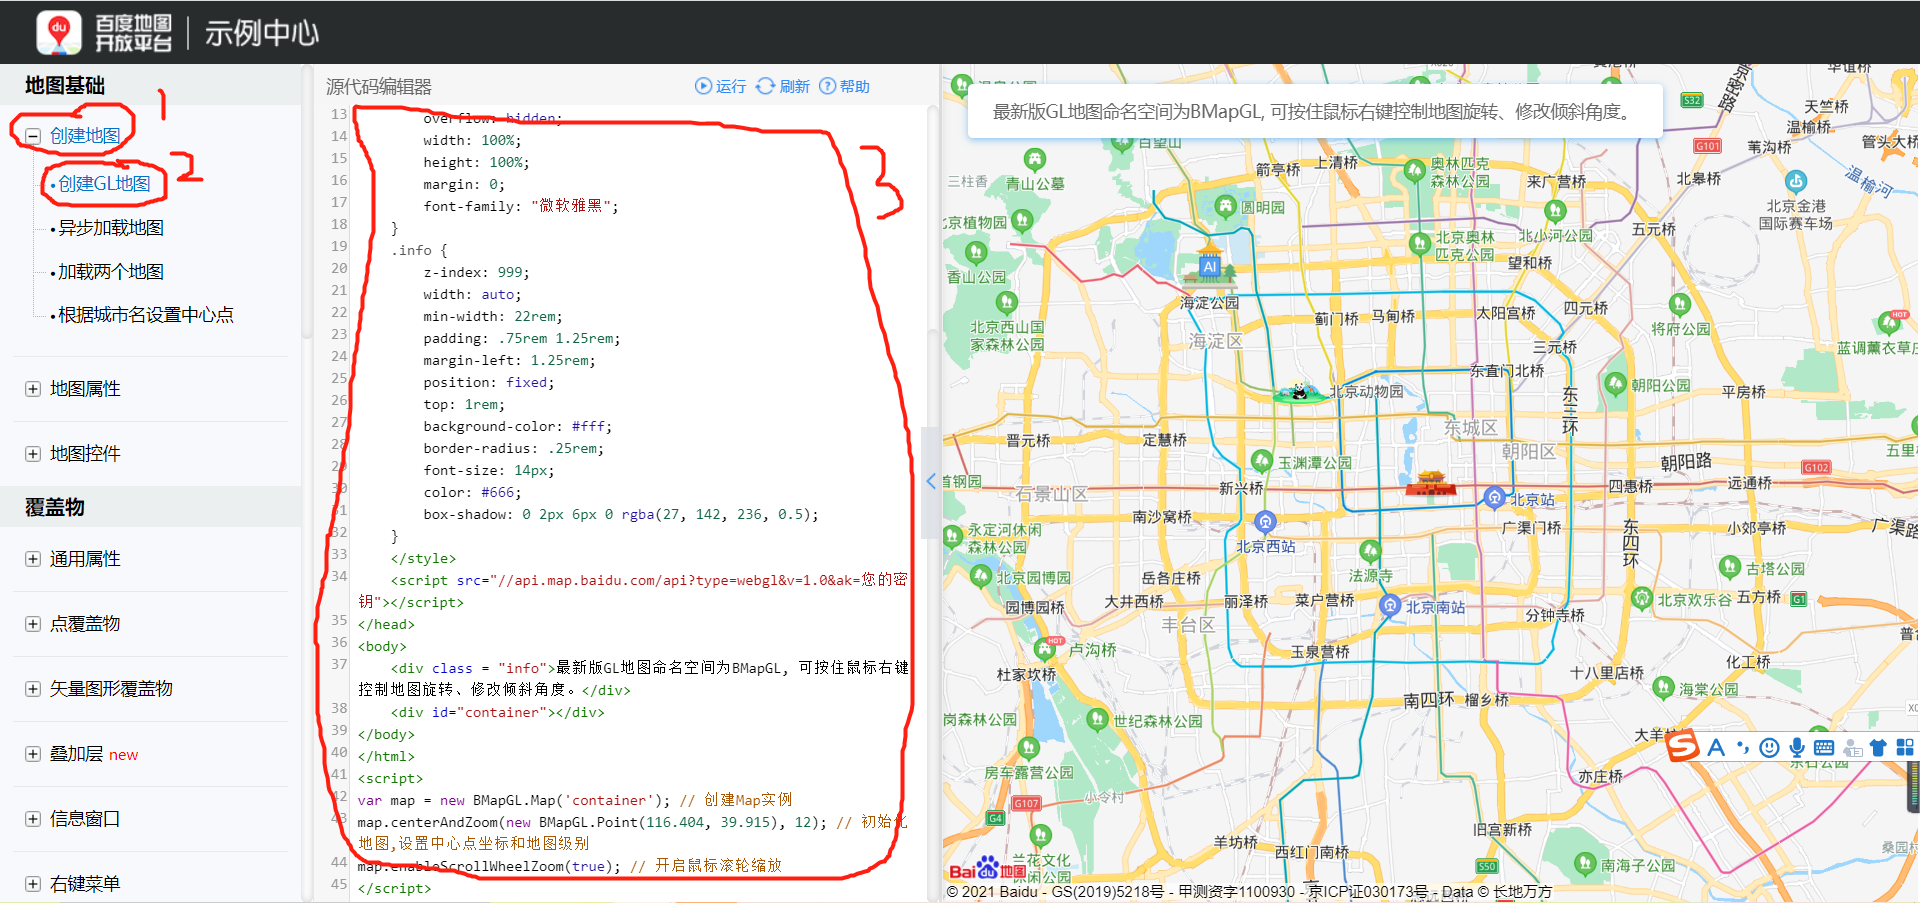This screenshot has height=903, width=1920.
Task: Expand the 地图属性 section
Action: coord(33,389)
